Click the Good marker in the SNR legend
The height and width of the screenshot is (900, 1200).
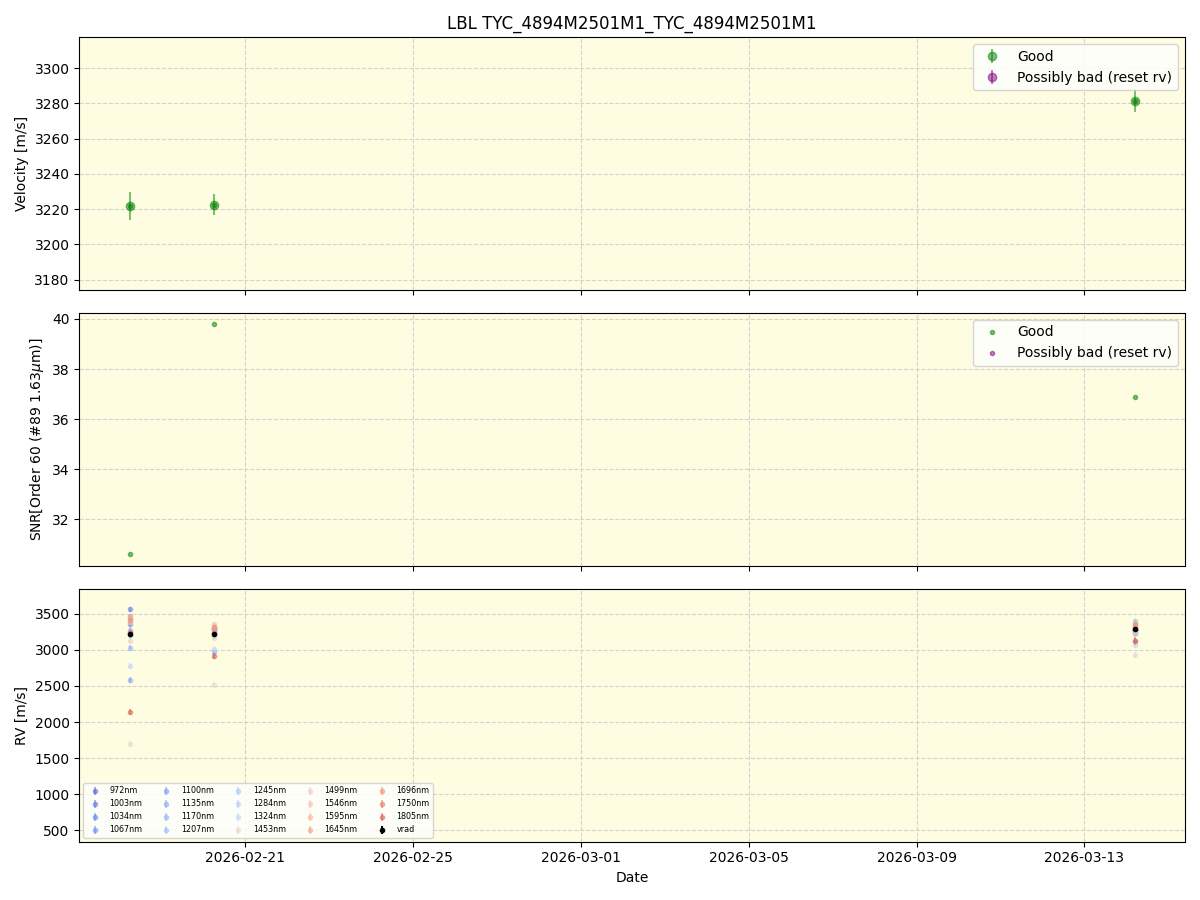(x=992, y=332)
